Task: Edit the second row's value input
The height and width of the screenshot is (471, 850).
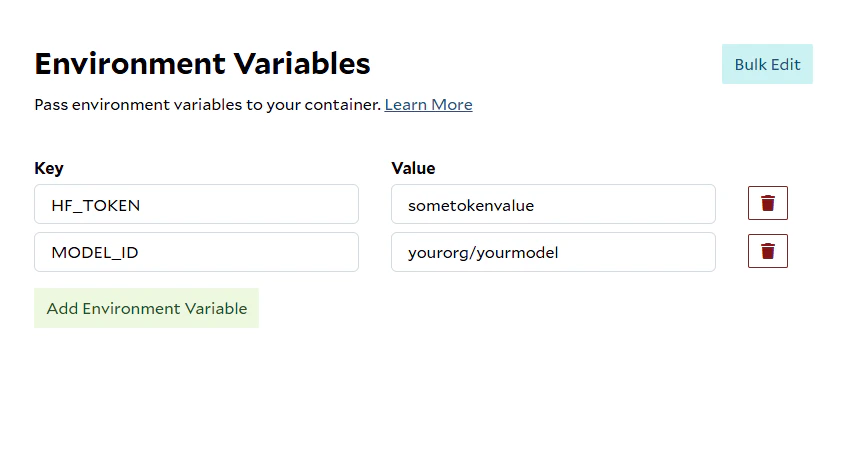Action: pos(553,252)
